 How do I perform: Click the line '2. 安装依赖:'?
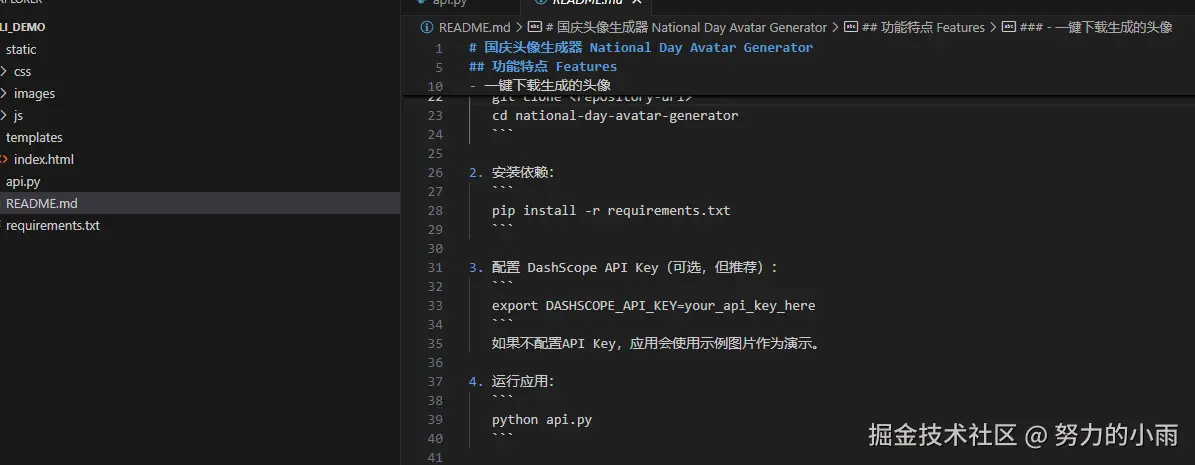(512, 172)
